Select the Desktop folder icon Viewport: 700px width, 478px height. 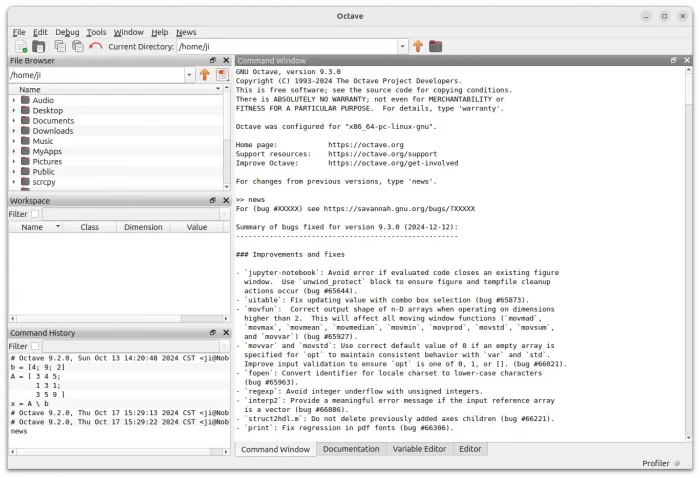[x=25, y=110]
